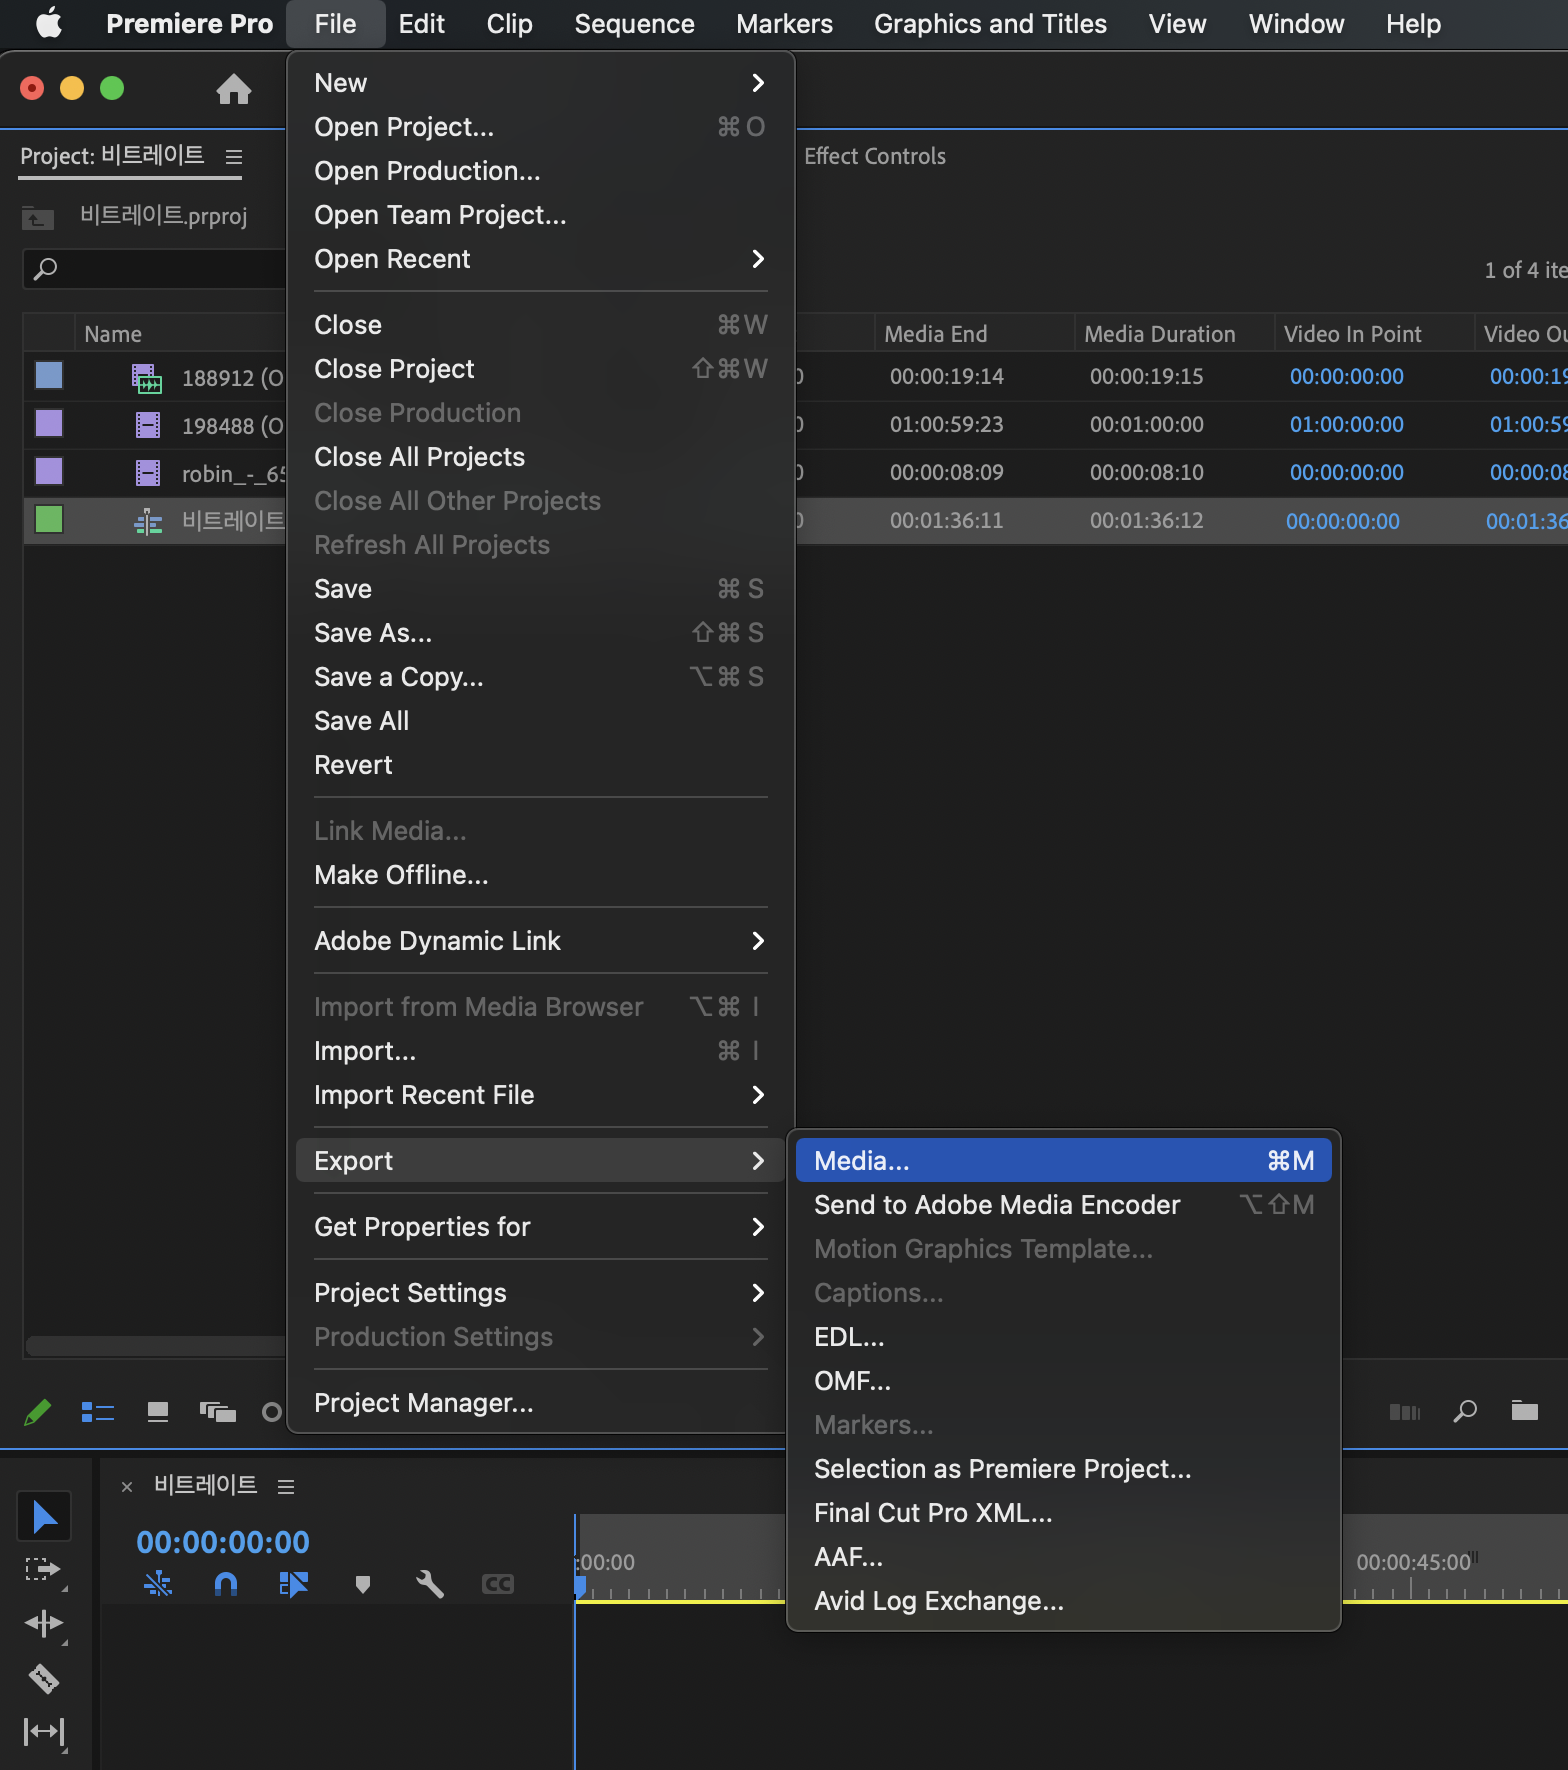Open the Apple menu
Image resolution: width=1568 pixels, height=1770 pixels.
(x=48, y=24)
